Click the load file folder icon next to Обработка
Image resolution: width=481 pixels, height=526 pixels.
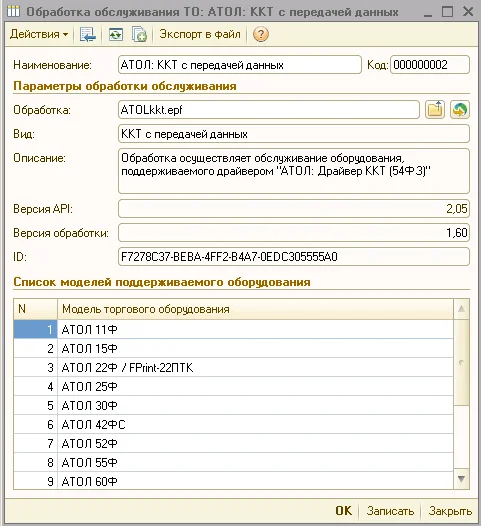(x=435, y=110)
